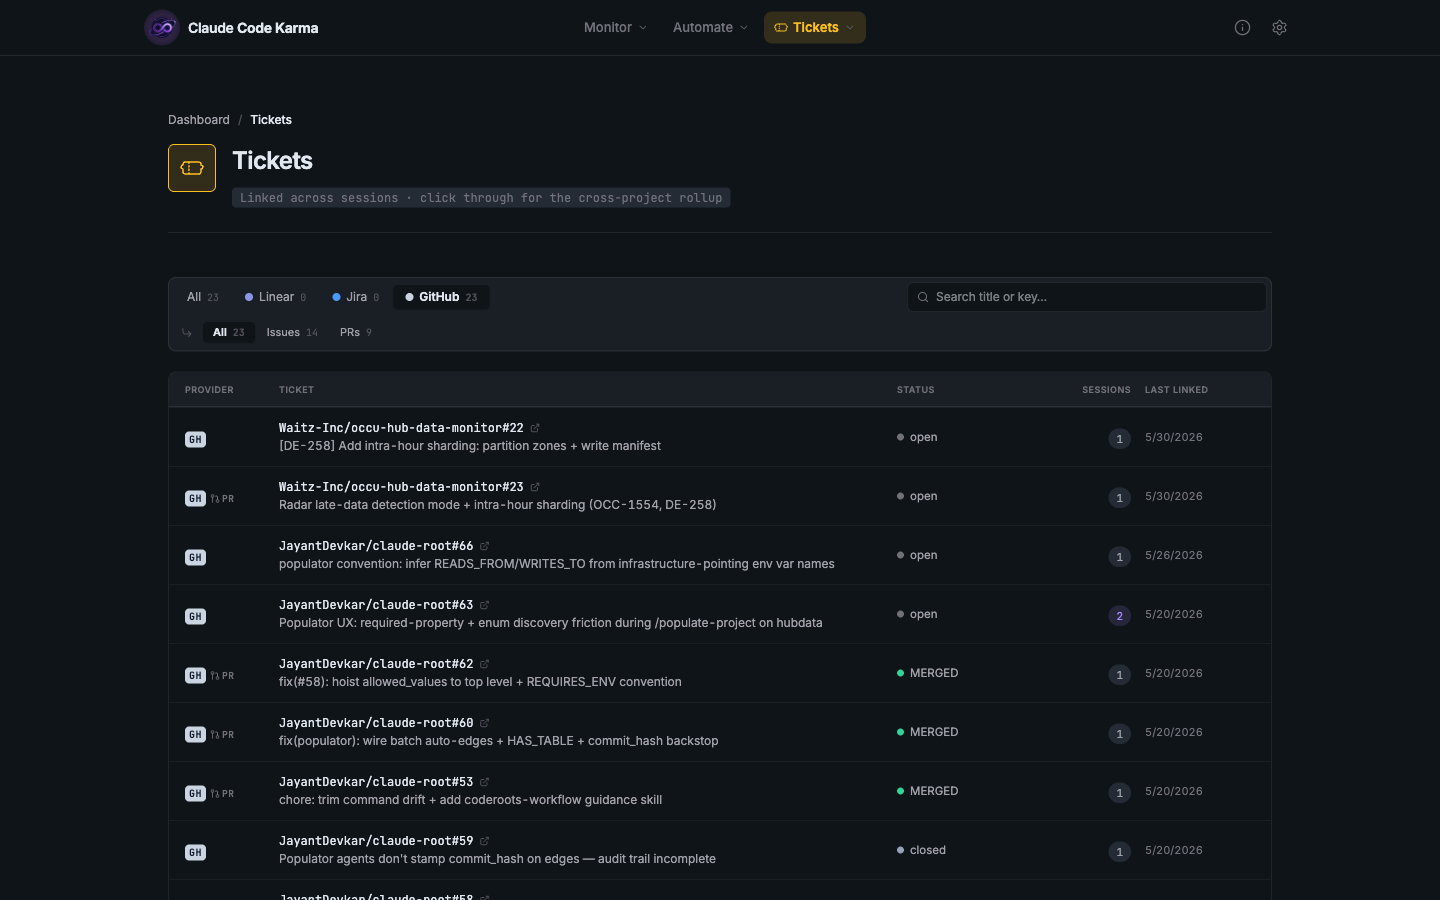This screenshot has height=900, width=1440.
Task: Expand the Tickets dropdown chevron
Action: [850, 28]
